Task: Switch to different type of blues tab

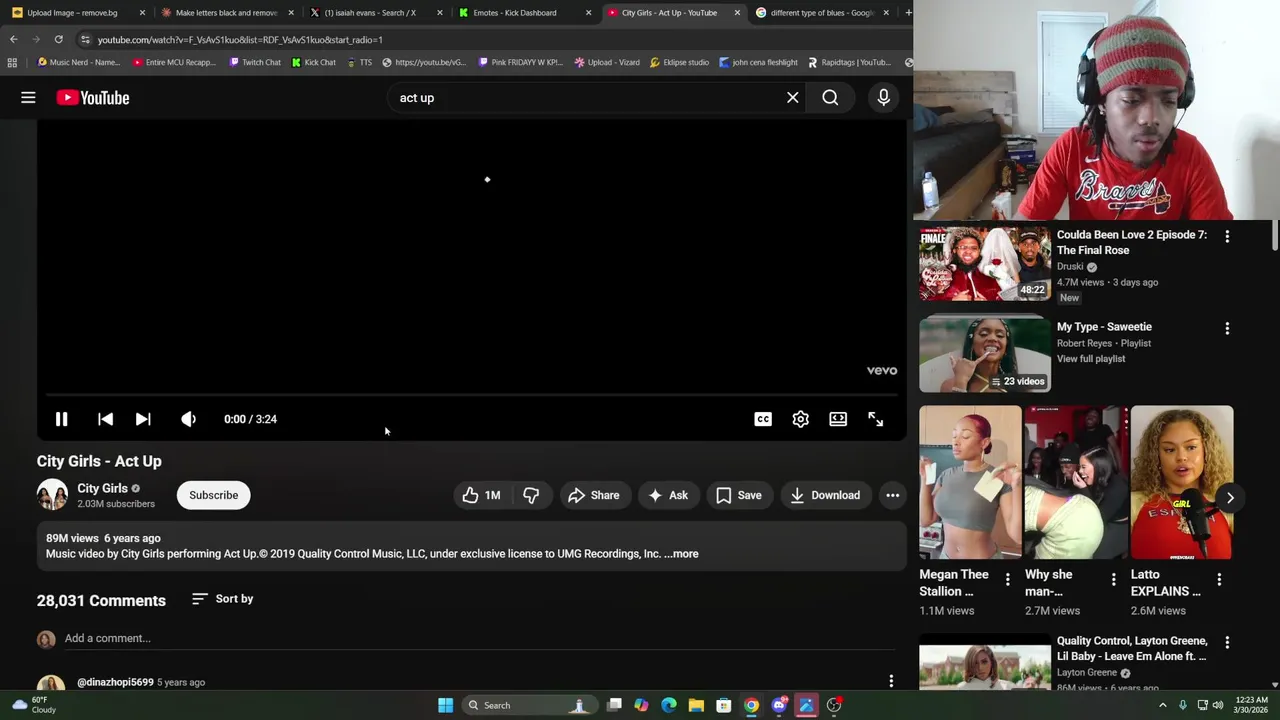Action: click(x=822, y=12)
